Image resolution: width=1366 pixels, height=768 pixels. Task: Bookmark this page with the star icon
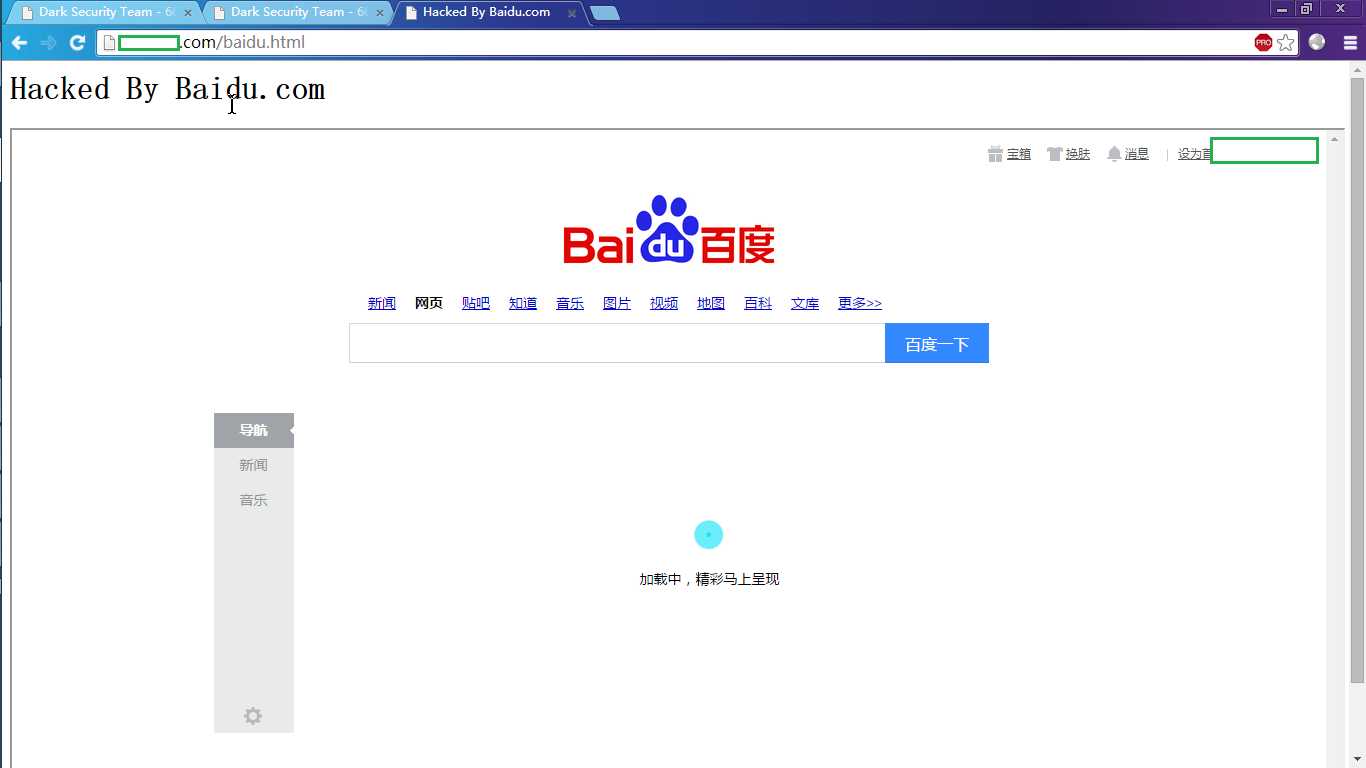[1286, 42]
